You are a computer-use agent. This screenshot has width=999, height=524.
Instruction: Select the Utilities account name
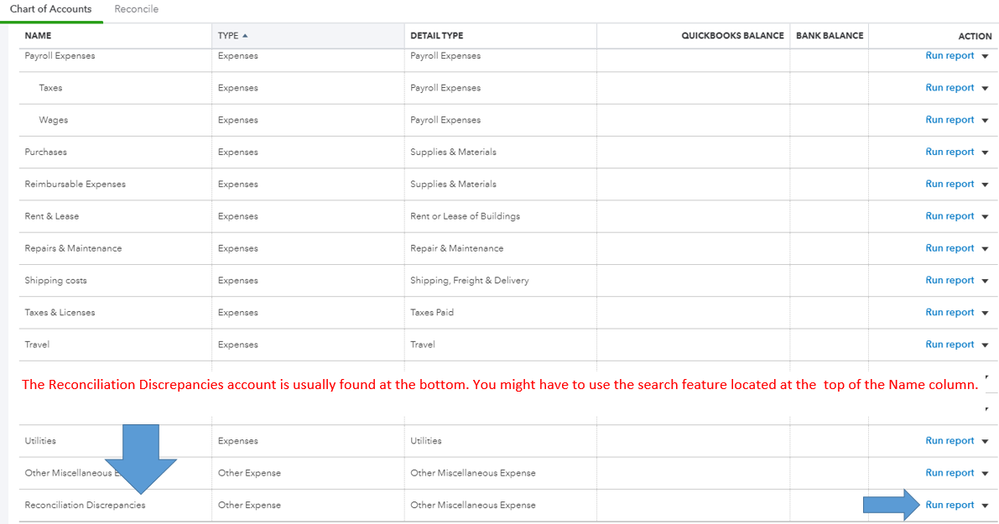(40, 440)
